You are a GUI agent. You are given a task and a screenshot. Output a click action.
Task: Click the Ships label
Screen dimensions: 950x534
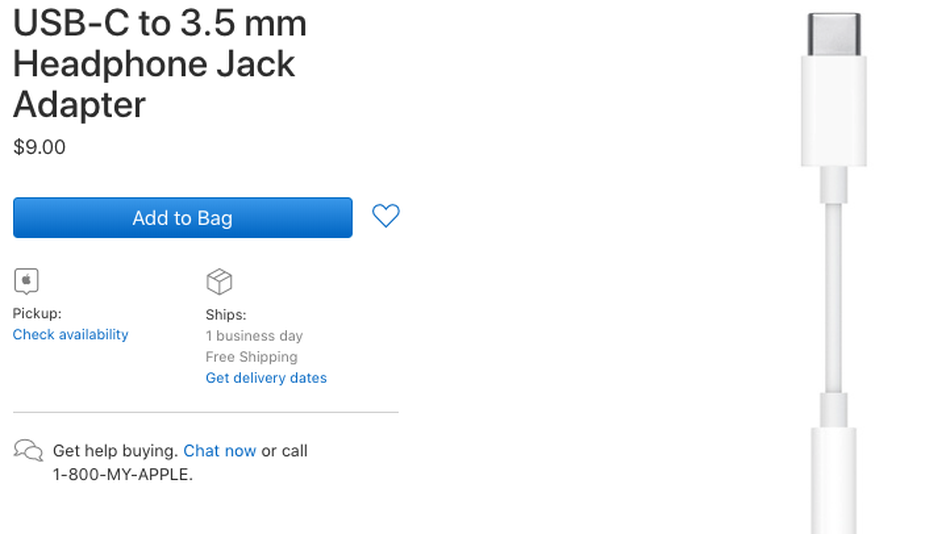[226, 314]
